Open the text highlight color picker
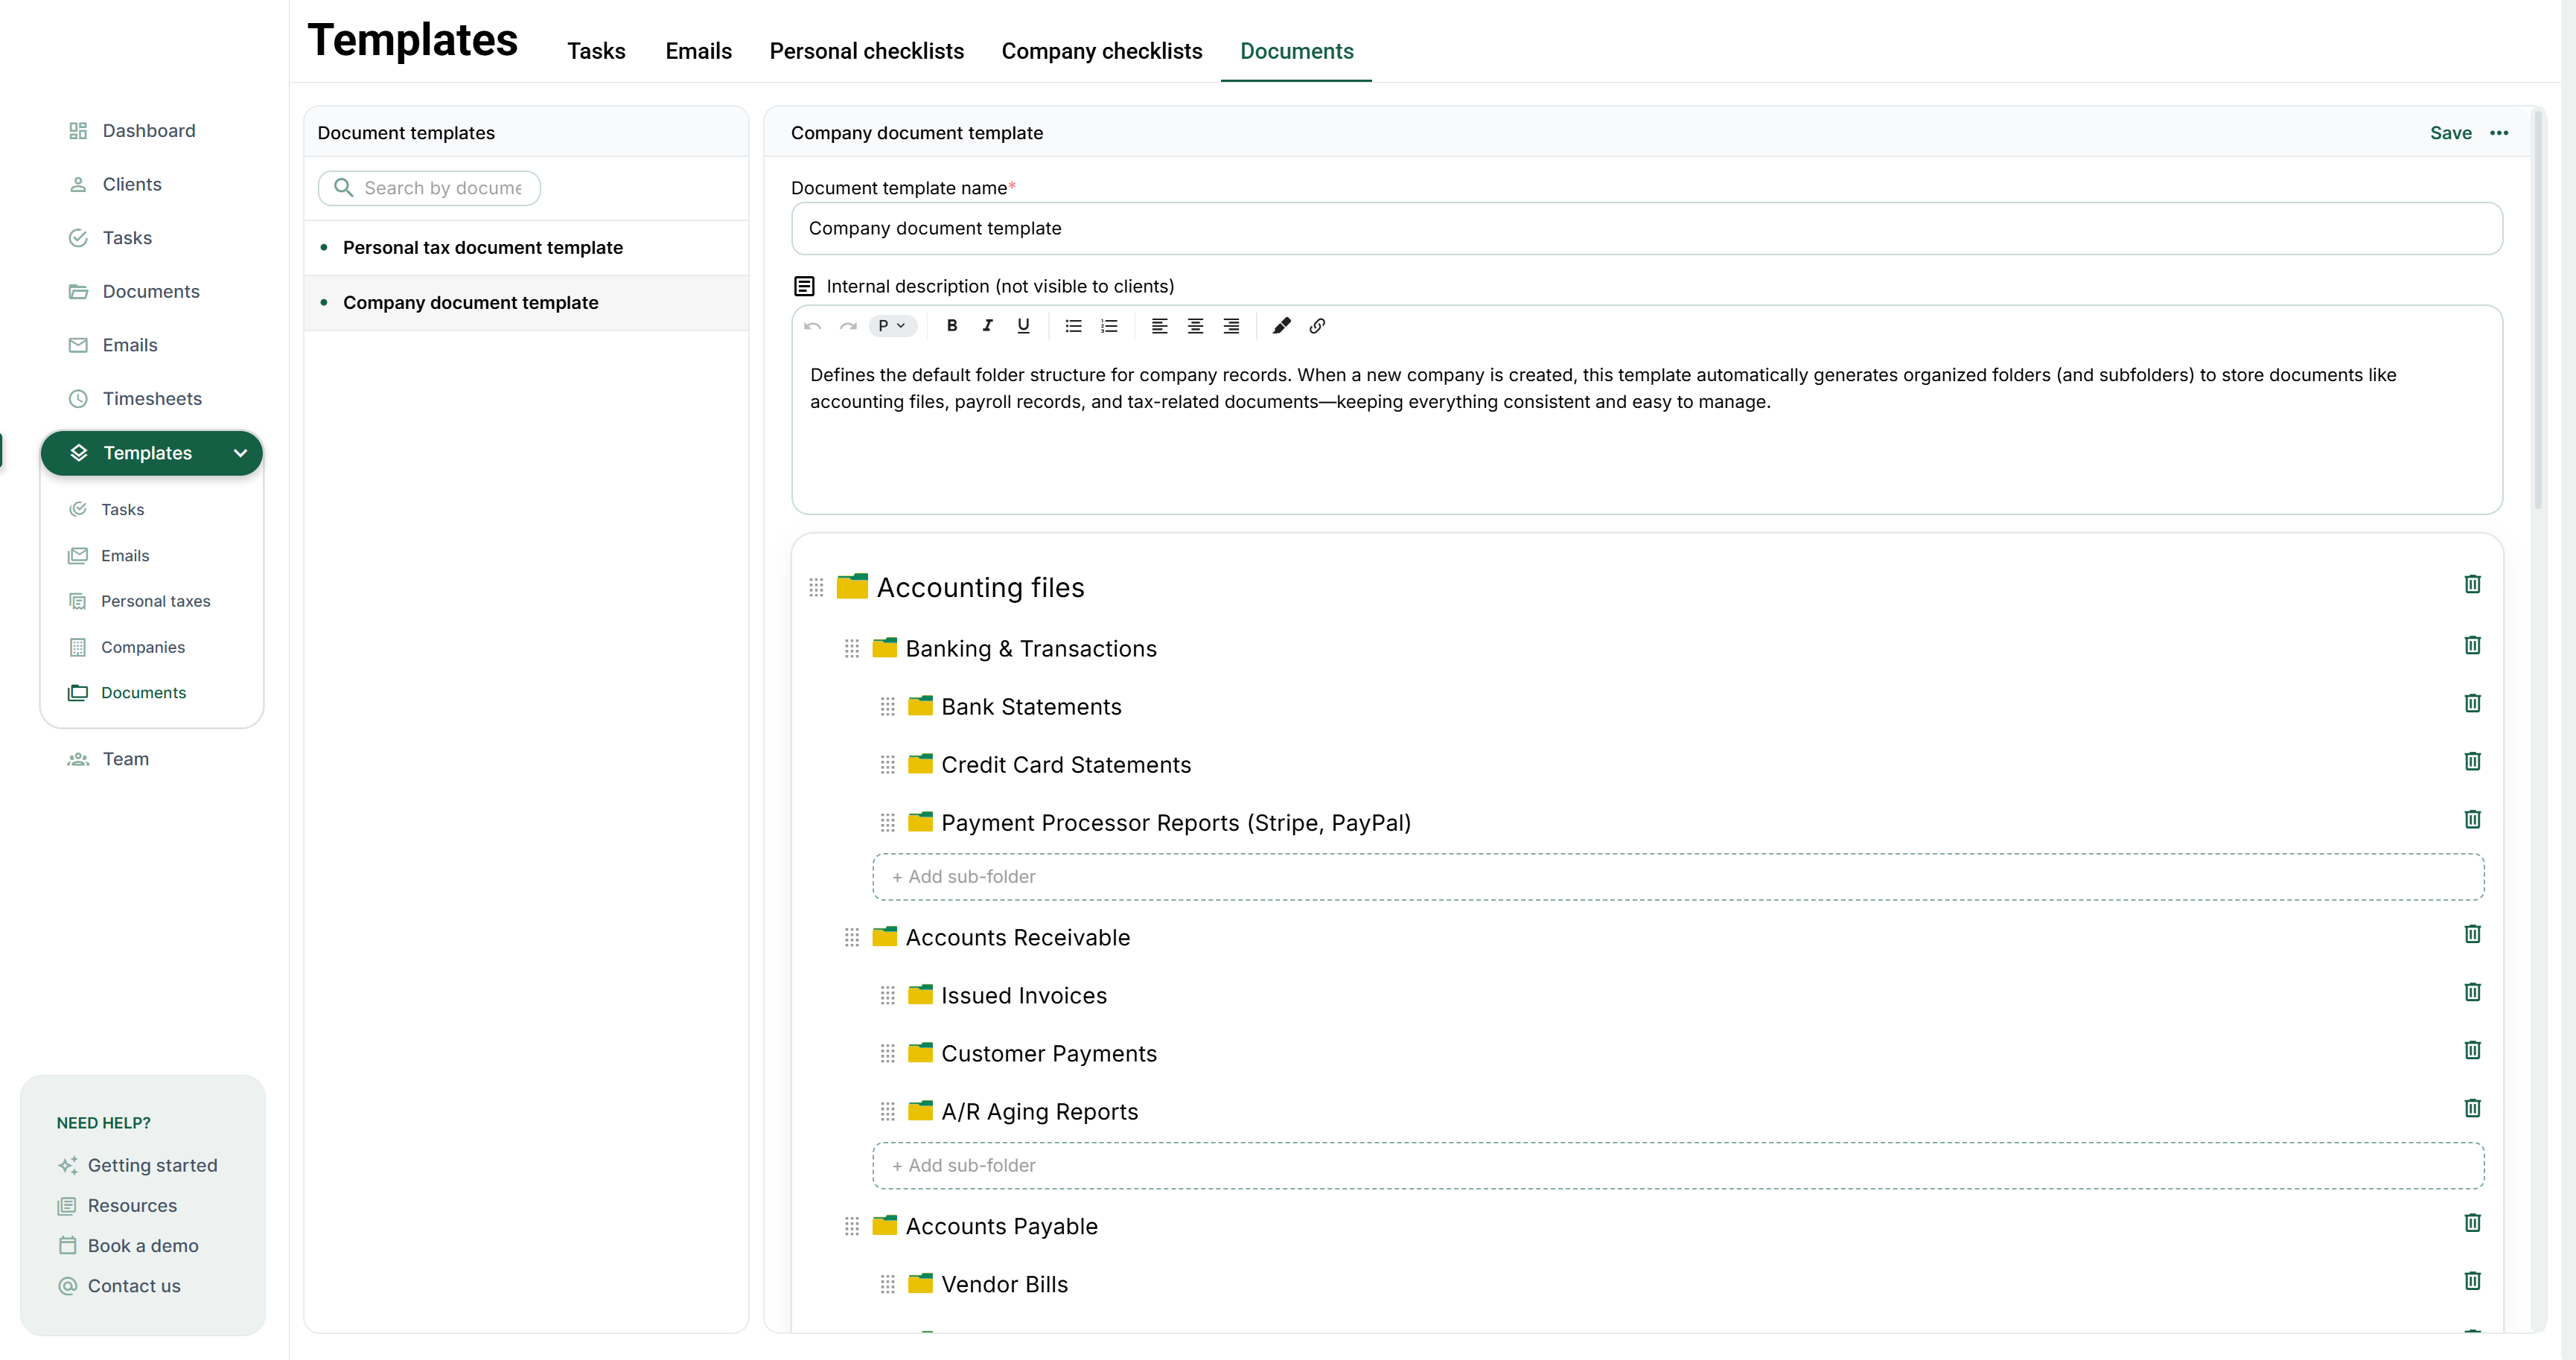 click(1281, 326)
